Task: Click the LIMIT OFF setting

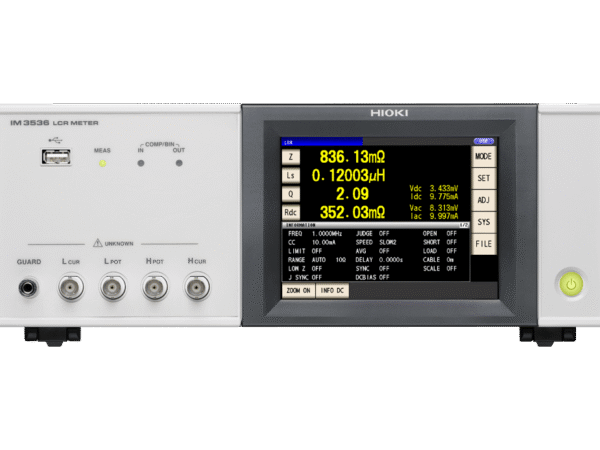Action: tap(305, 251)
